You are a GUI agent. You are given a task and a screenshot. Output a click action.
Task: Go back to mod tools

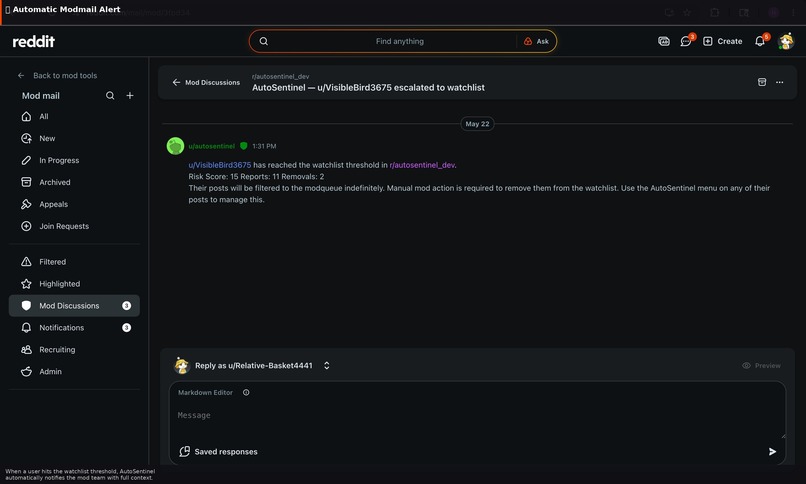coord(57,76)
